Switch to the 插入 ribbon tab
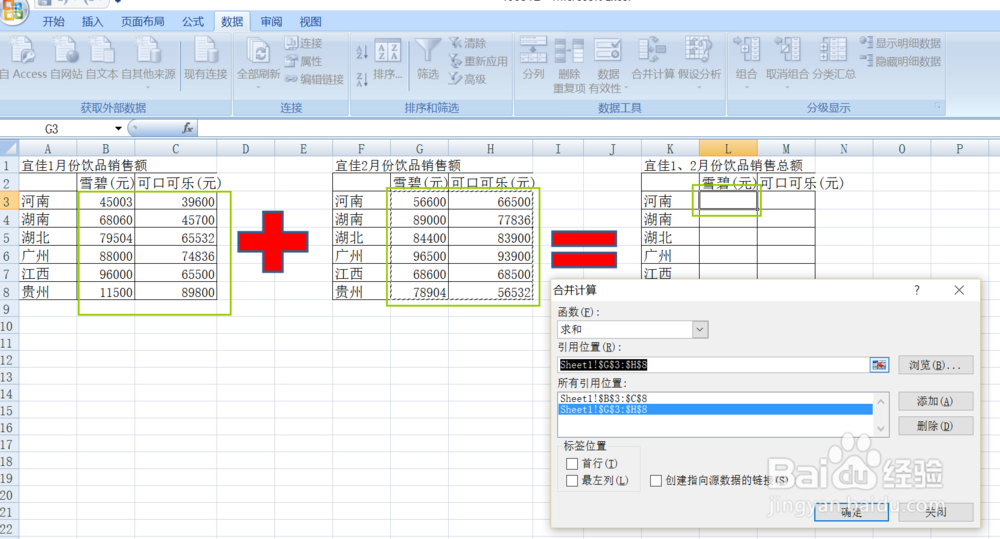1000x539 pixels. coord(92,21)
